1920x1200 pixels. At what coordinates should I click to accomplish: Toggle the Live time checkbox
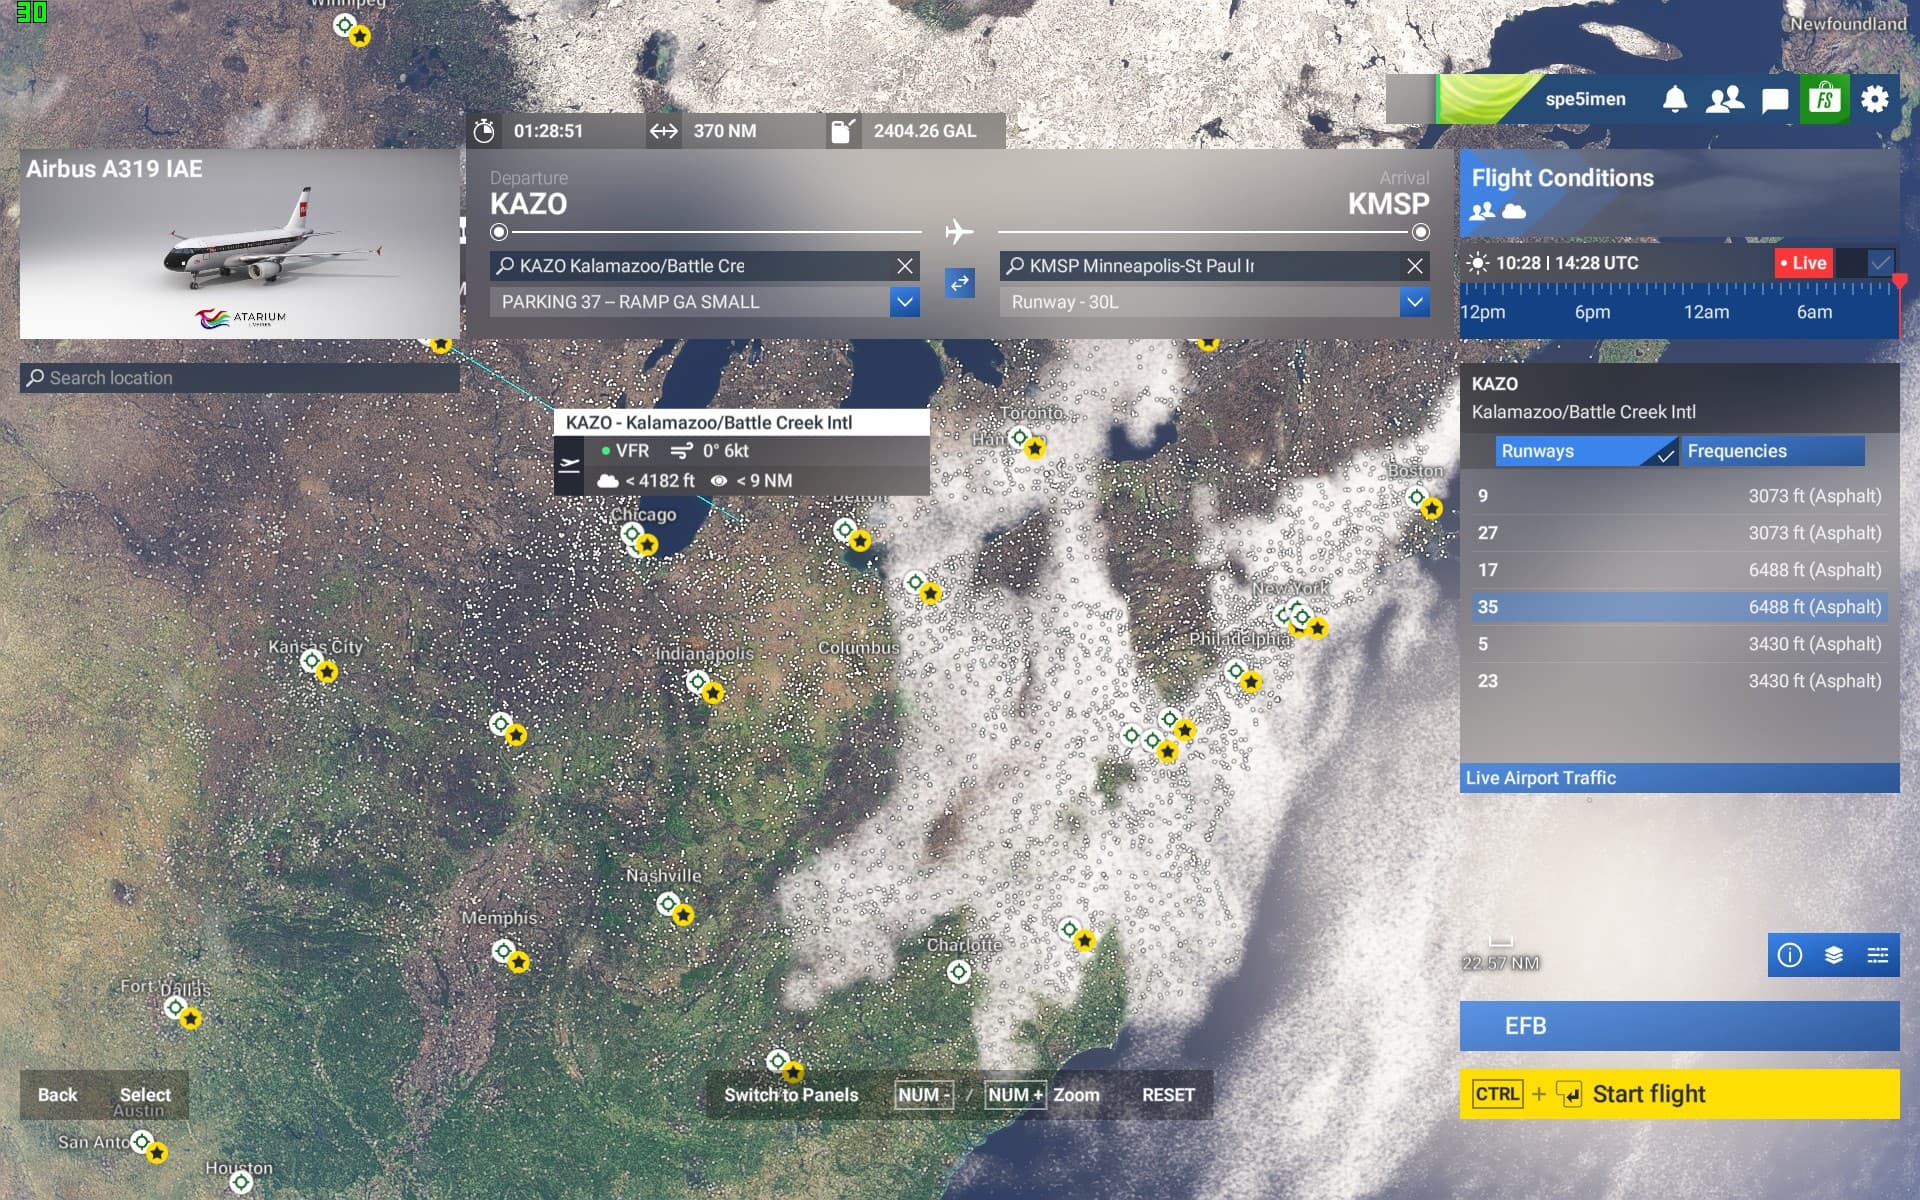click(1880, 263)
